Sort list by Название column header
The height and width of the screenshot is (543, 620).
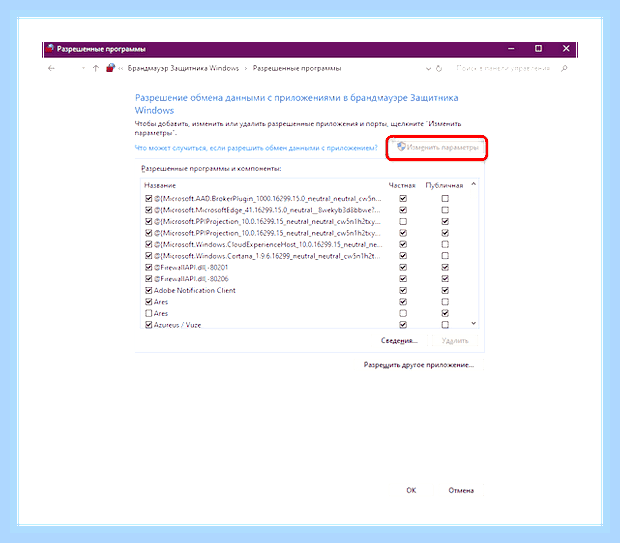coord(160,185)
